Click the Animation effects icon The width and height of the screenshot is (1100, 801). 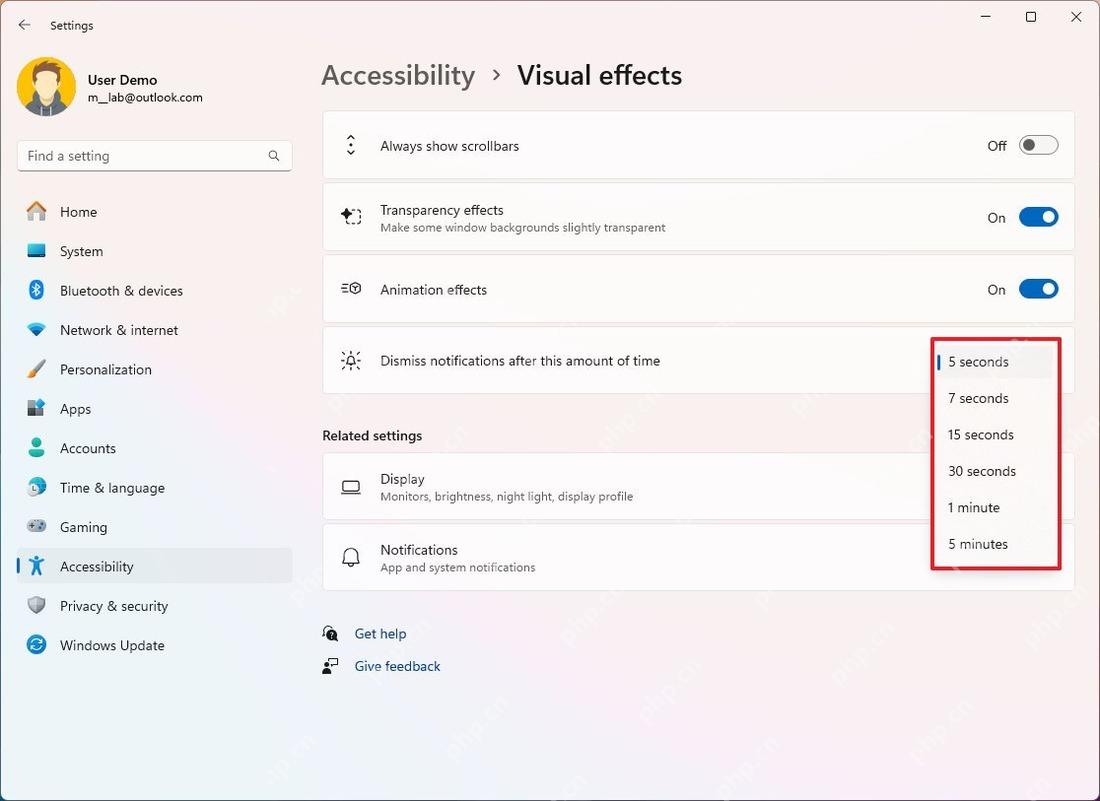pyautogui.click(x=351, y=289)
